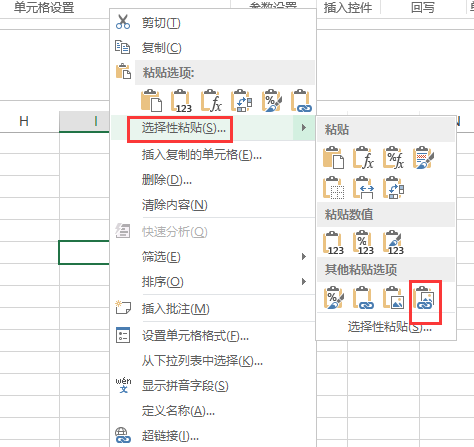474x447 pixels.
Task: Click 插入批注(M) menu entry
Action: click(x=176, y=309)
